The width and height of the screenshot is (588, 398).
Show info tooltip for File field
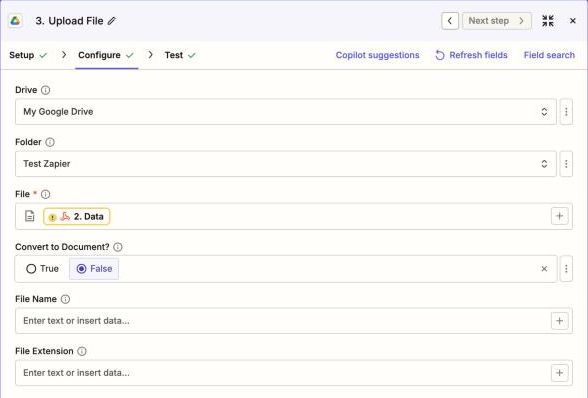pyautogui.click(x=45, y=194)
